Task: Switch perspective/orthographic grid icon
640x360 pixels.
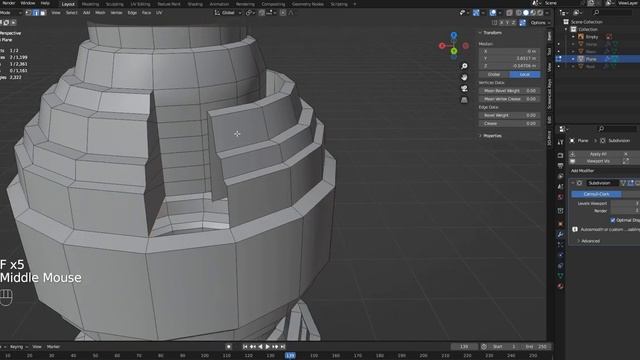Action: pos(464,100)
